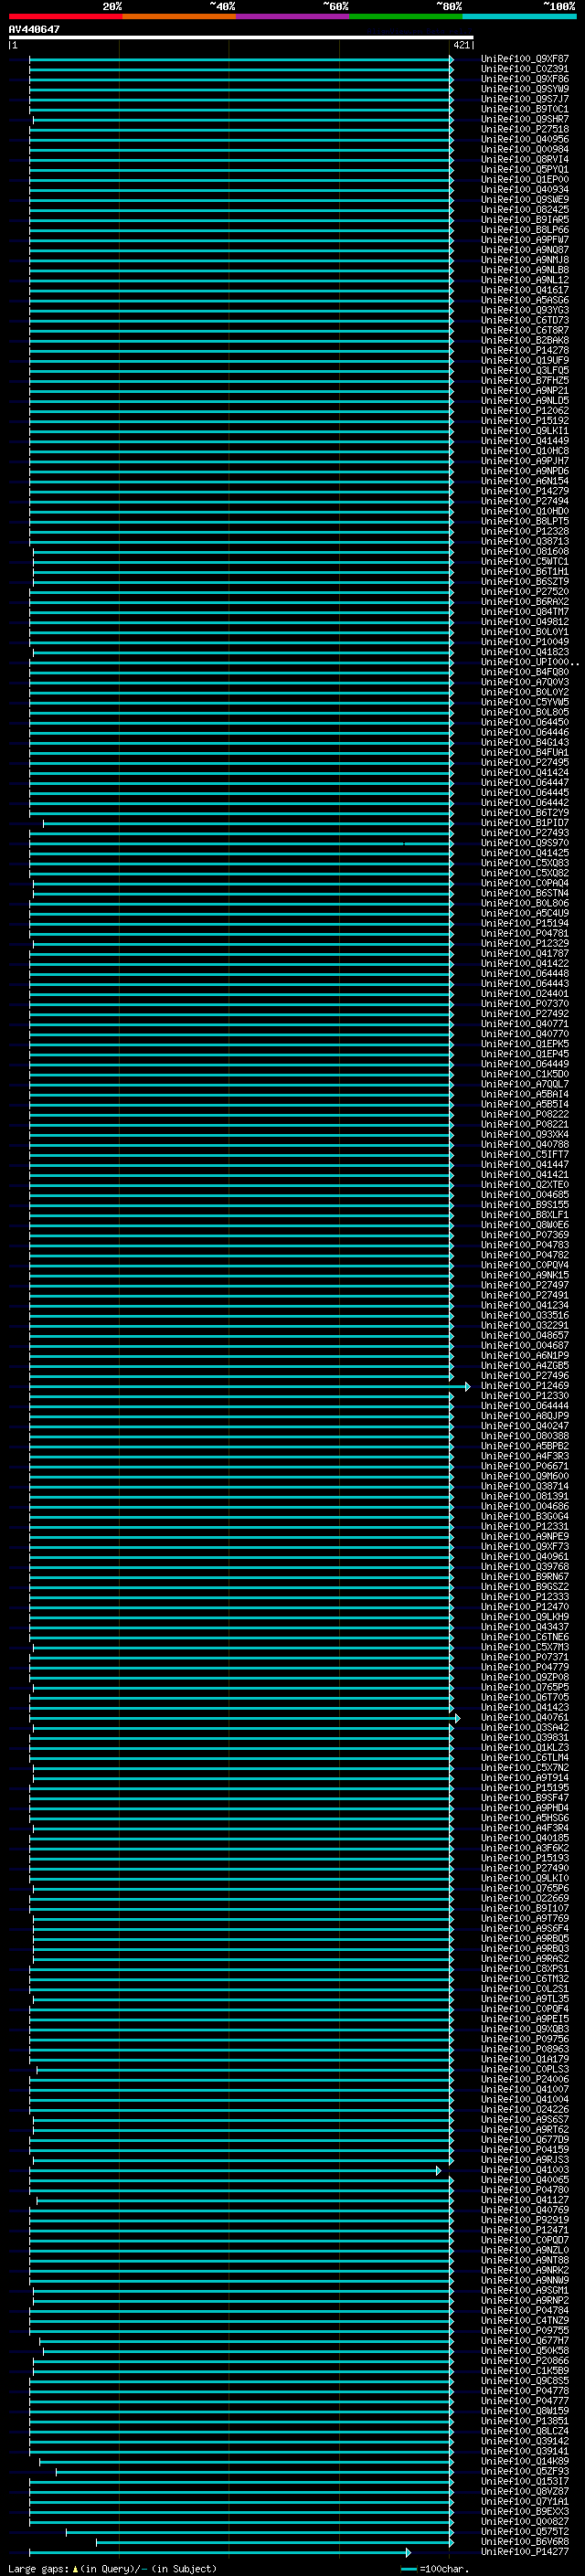
Task: Select hit label UniRef100_P12470
Action: (x=524, y=1607)
